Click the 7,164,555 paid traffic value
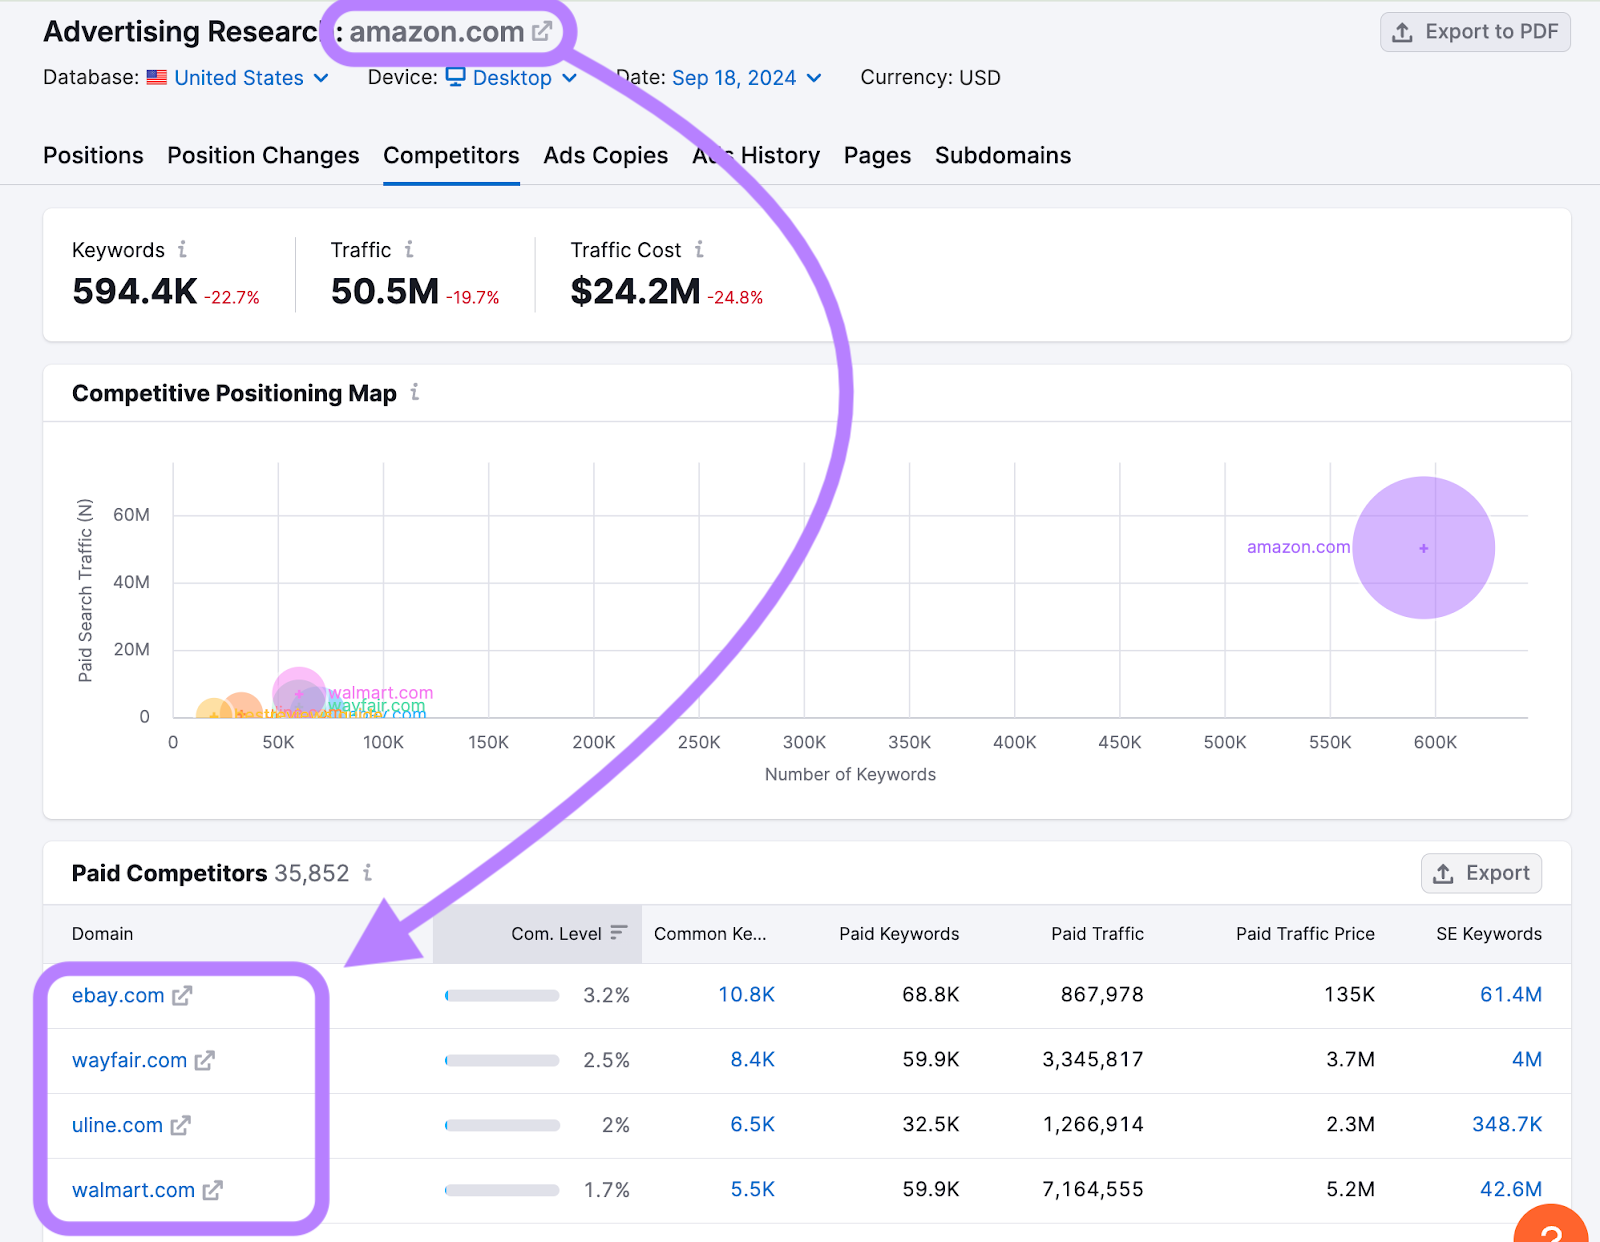Screen dimensions: 1600x1242 pyautogui.click(x=1093, y=1190)
